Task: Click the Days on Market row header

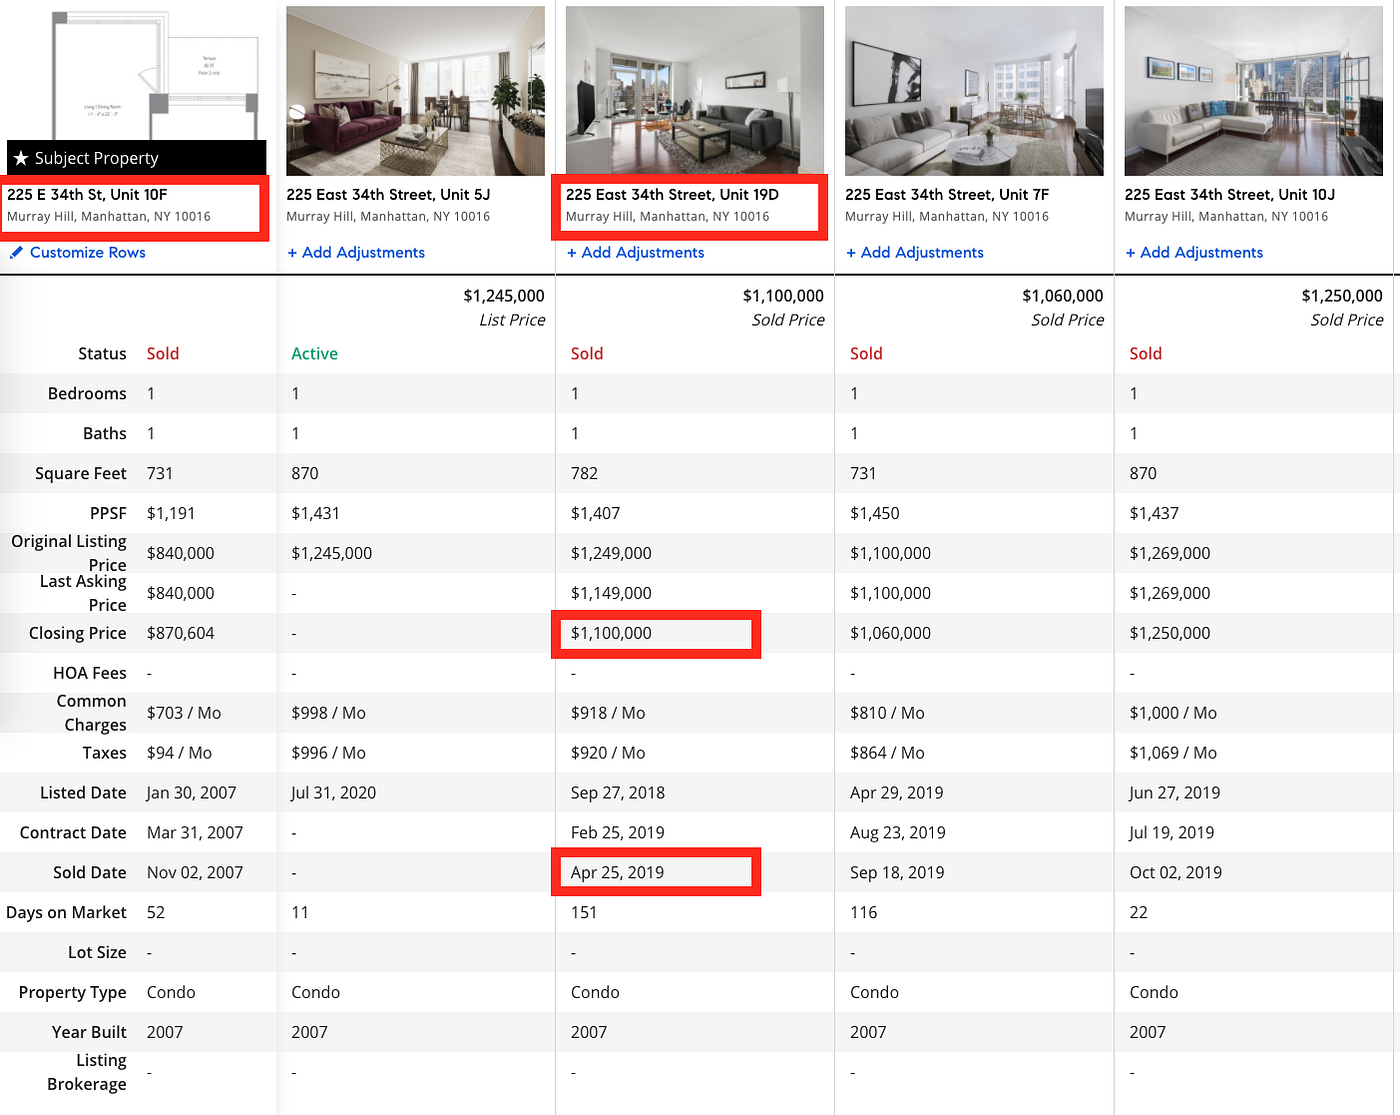Action: pos(66,911)
